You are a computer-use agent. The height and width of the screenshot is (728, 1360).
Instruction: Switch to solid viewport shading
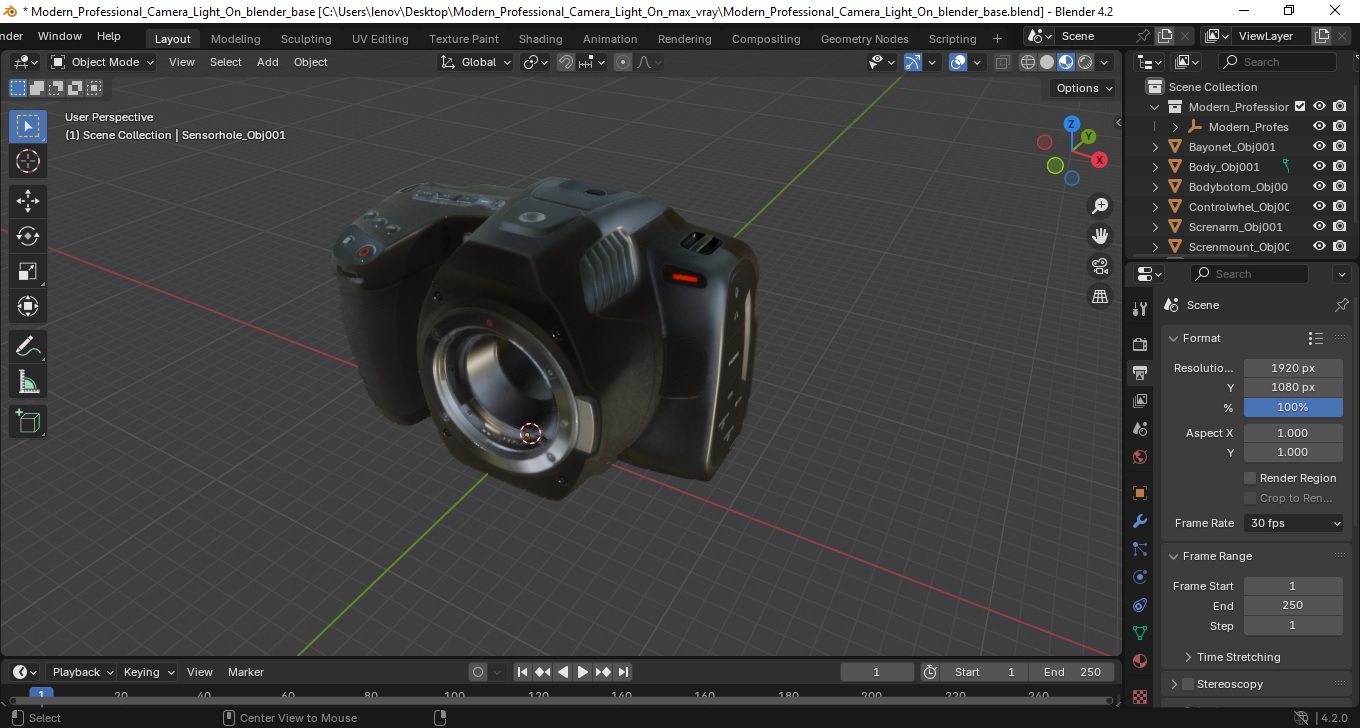tap(1047, 62)
